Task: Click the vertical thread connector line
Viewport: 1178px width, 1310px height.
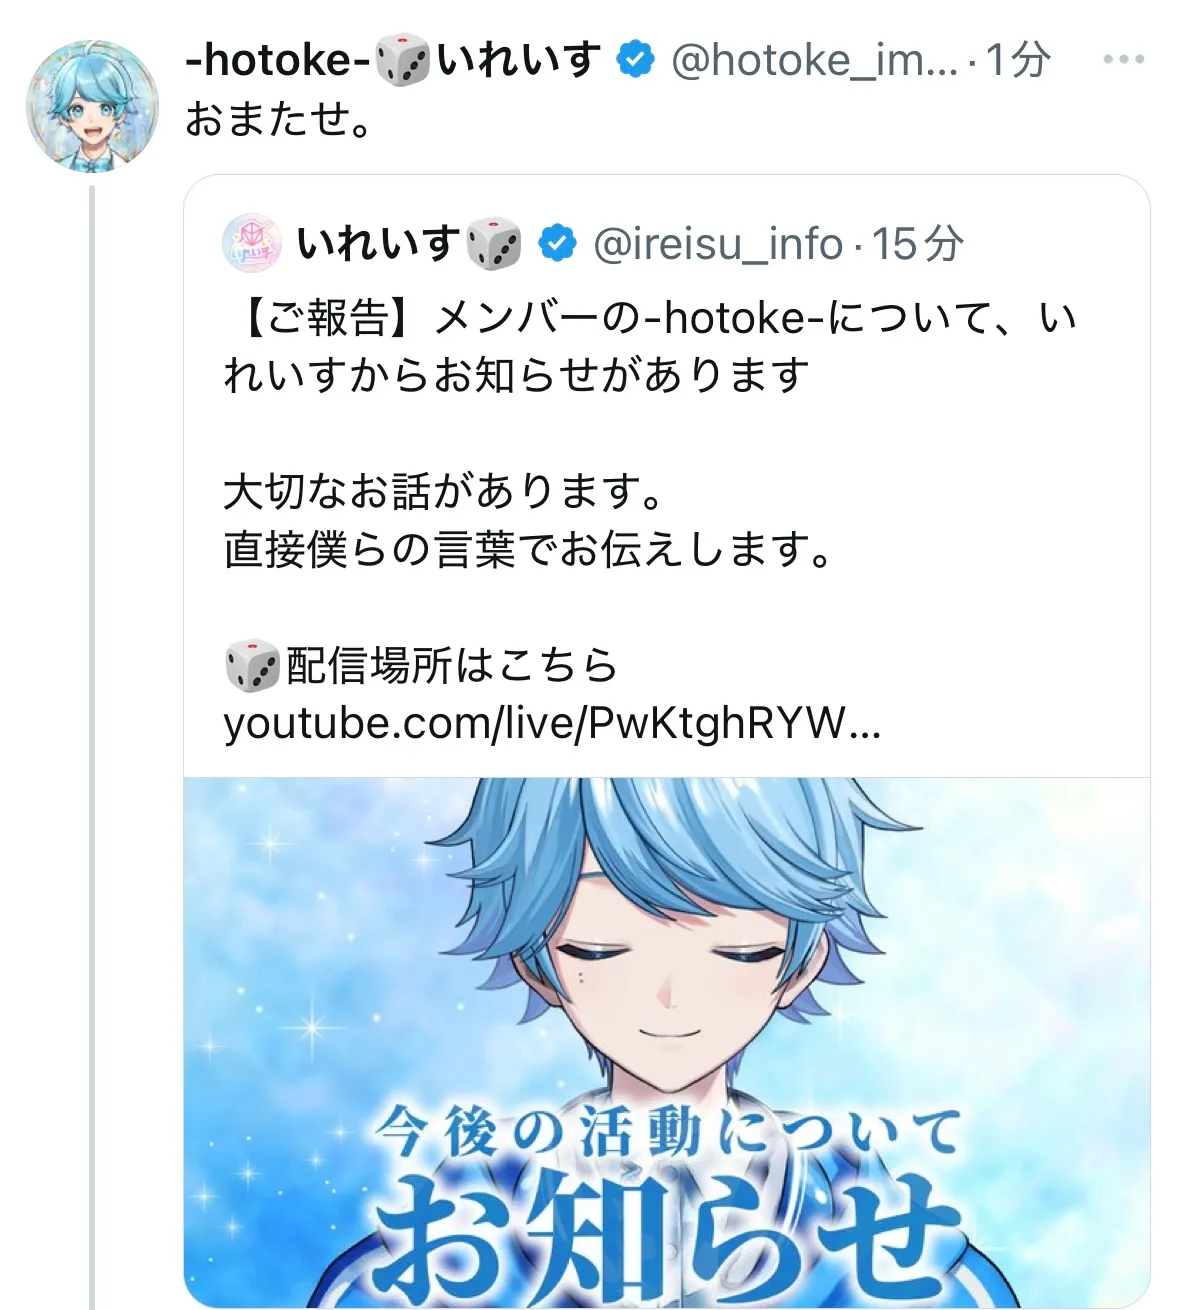Action: point(92,745)
